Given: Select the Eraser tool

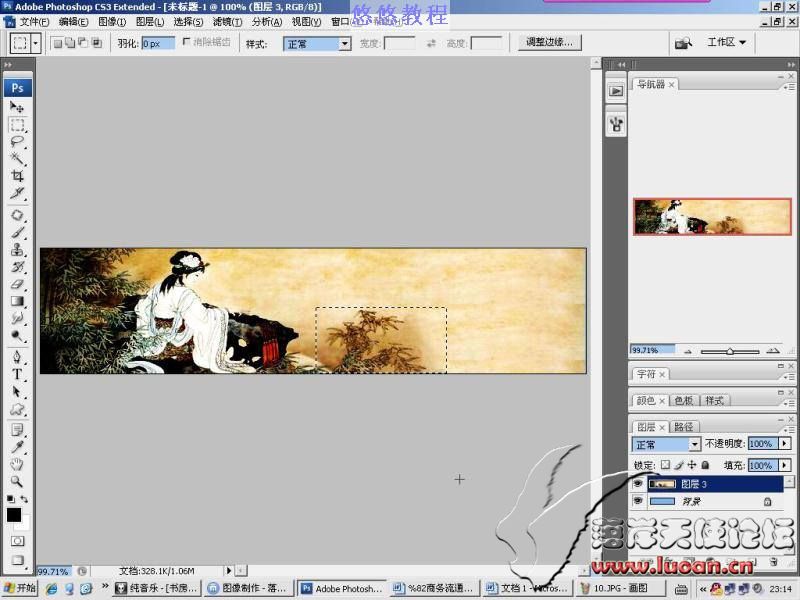Looking at the screenshot, I should click(17, 284).
